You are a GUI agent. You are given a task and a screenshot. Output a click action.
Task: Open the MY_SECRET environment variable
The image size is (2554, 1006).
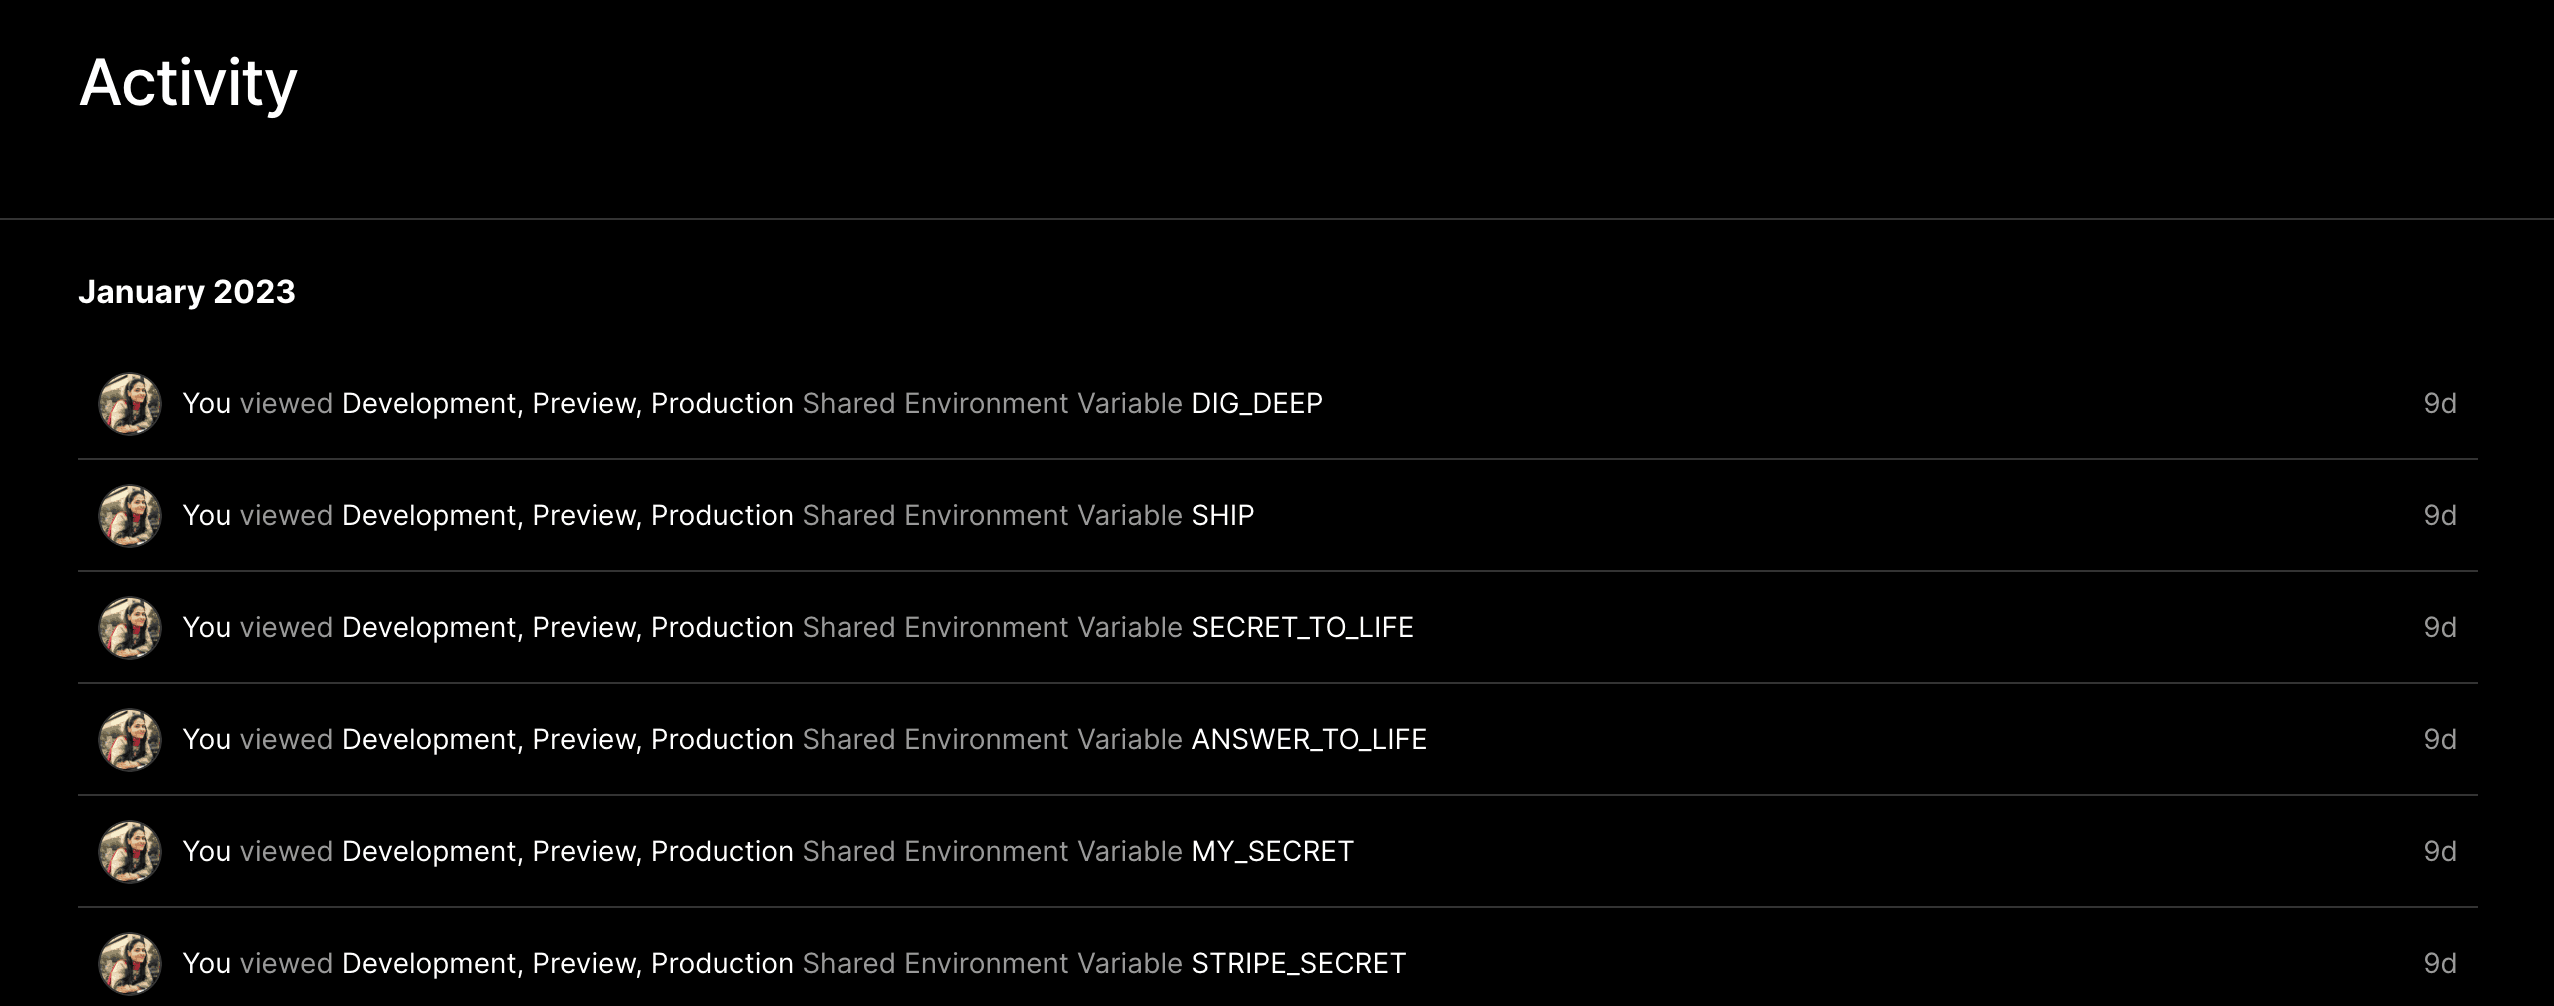point(1272,852)
